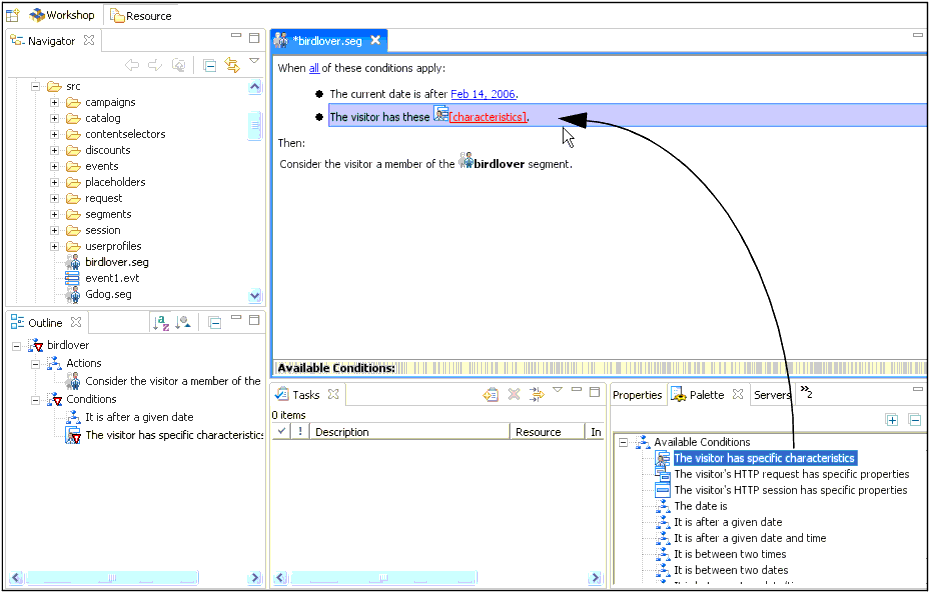930x593 pixels.
Task: Collapse the birdlover node in Outline
Action: [x=17, y=346]
